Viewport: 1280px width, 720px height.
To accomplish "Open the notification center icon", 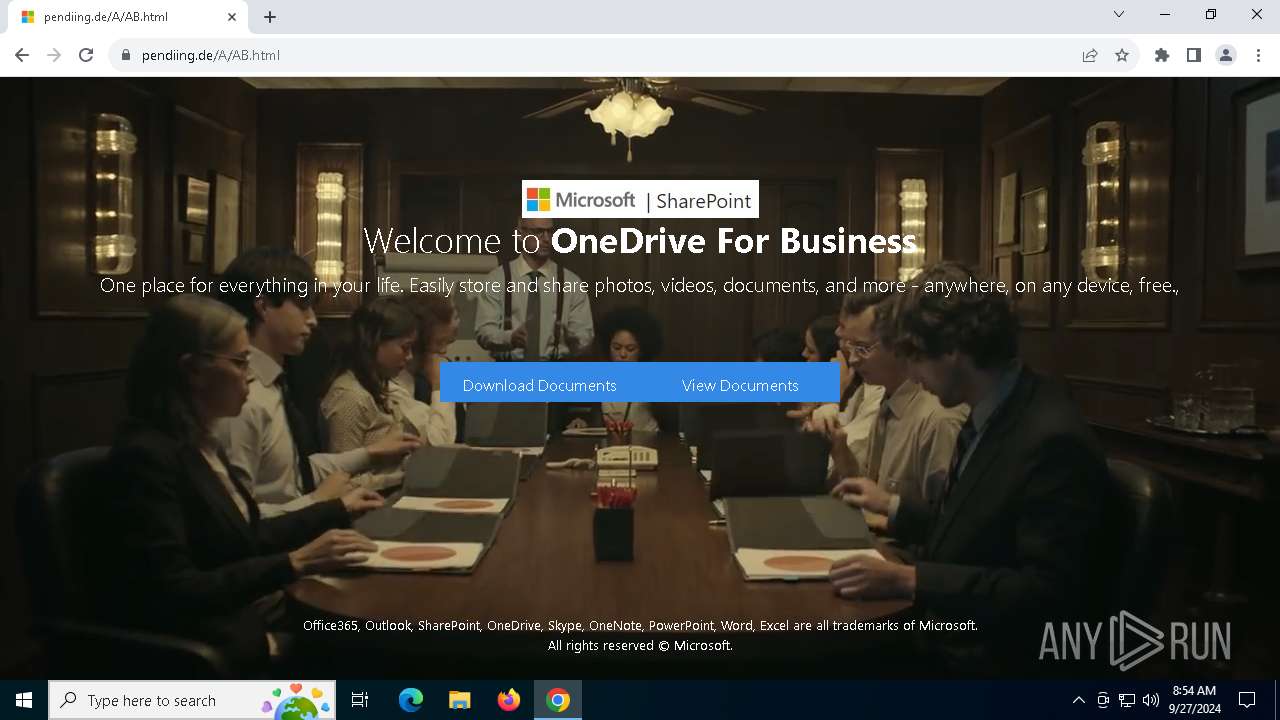I will [x=1247, y=700].
